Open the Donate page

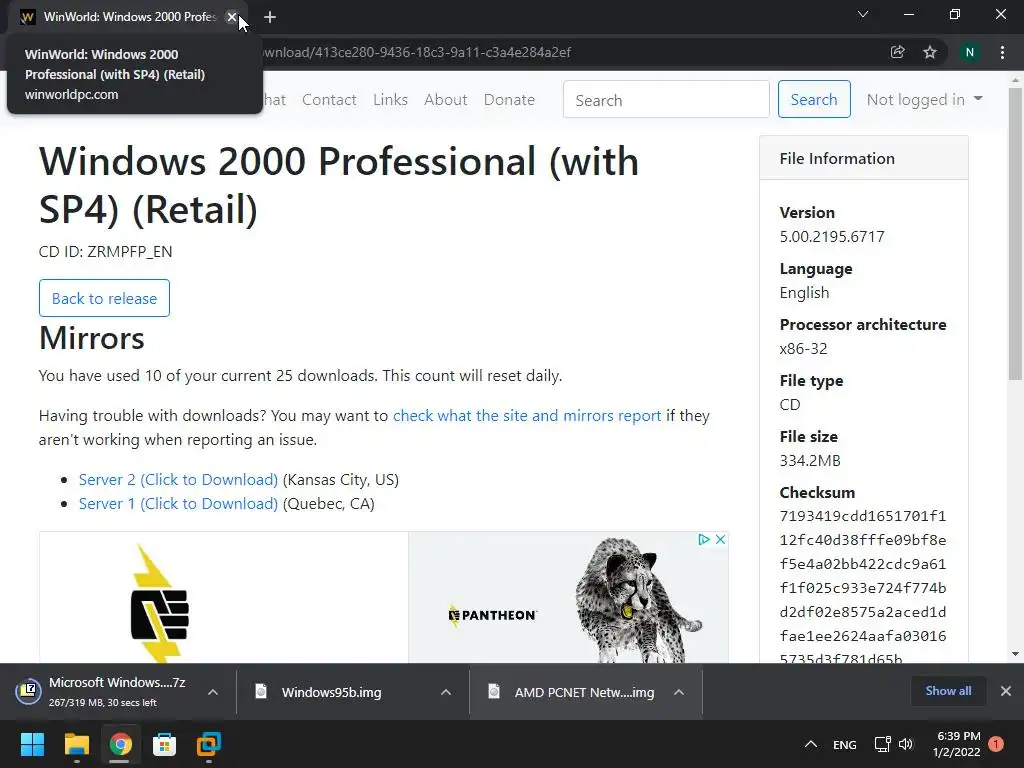click(x=509, y=100)
